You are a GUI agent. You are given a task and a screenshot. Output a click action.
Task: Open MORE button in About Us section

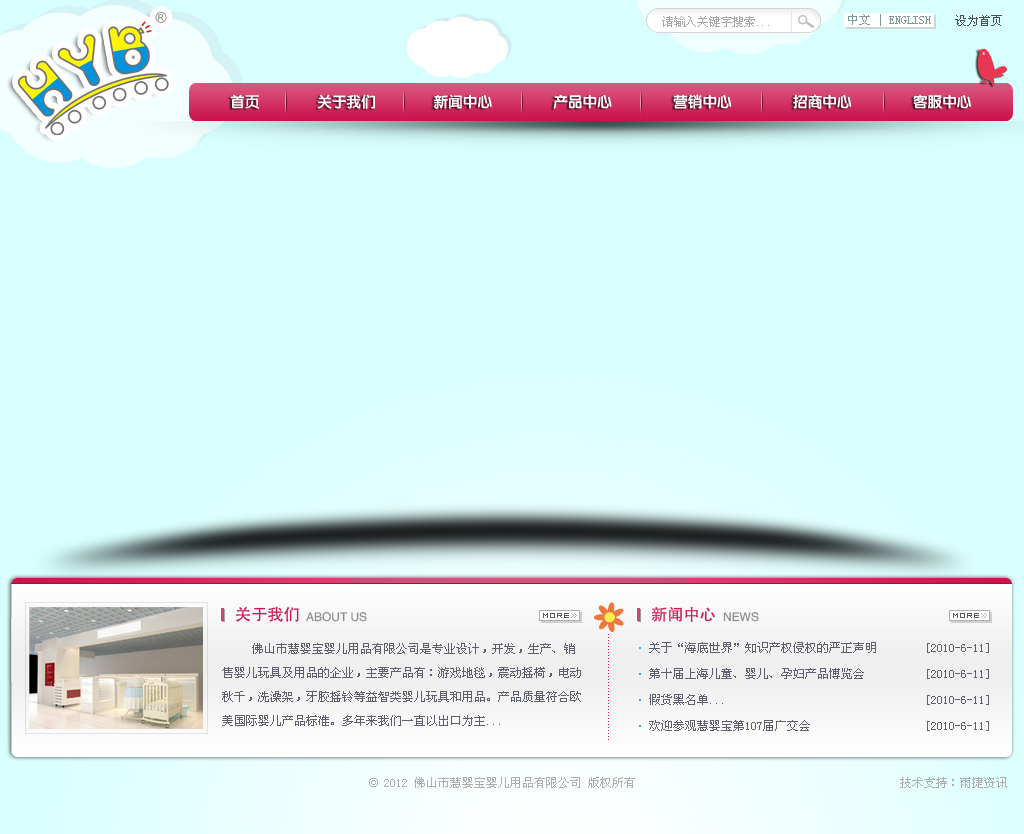[x=559, y=616]
